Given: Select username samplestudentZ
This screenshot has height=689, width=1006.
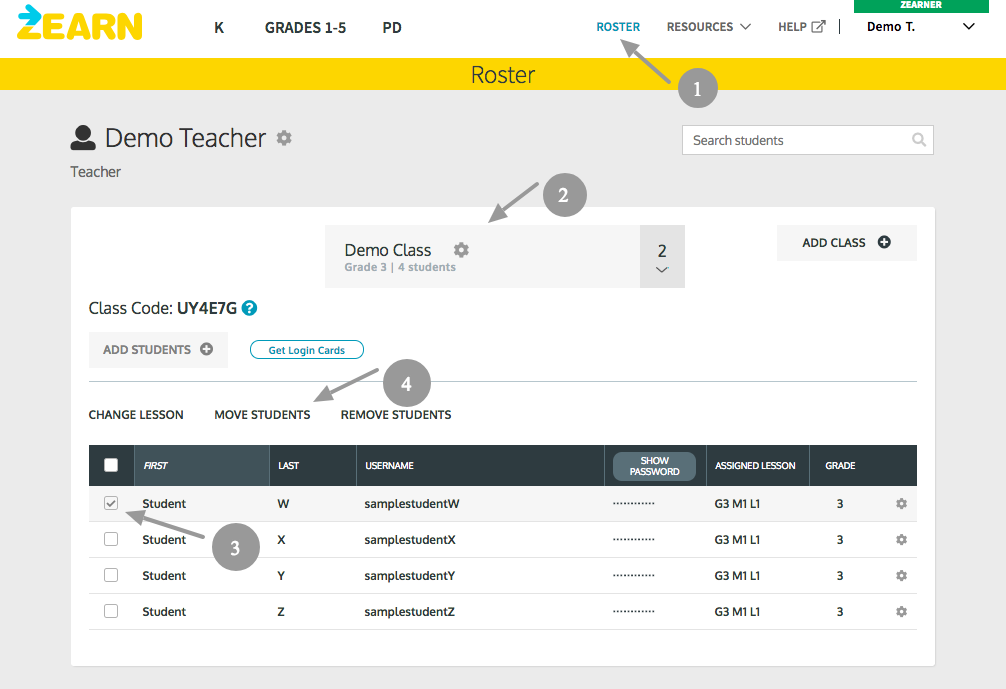Looking at the screenshot, I should (409, 611).
